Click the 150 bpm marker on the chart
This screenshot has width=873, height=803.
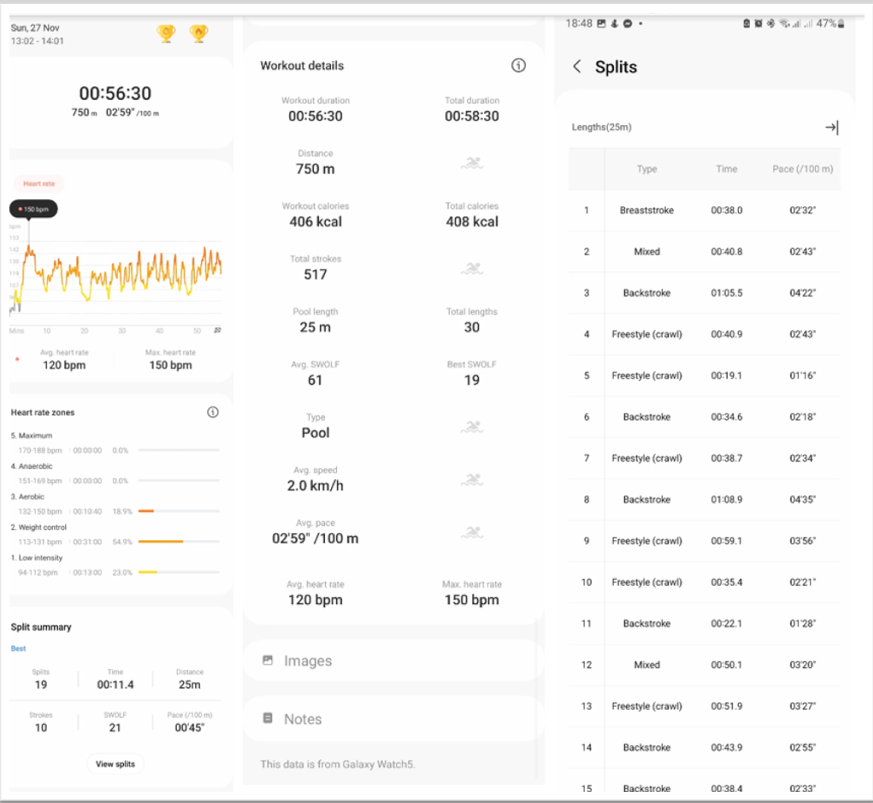34,209
